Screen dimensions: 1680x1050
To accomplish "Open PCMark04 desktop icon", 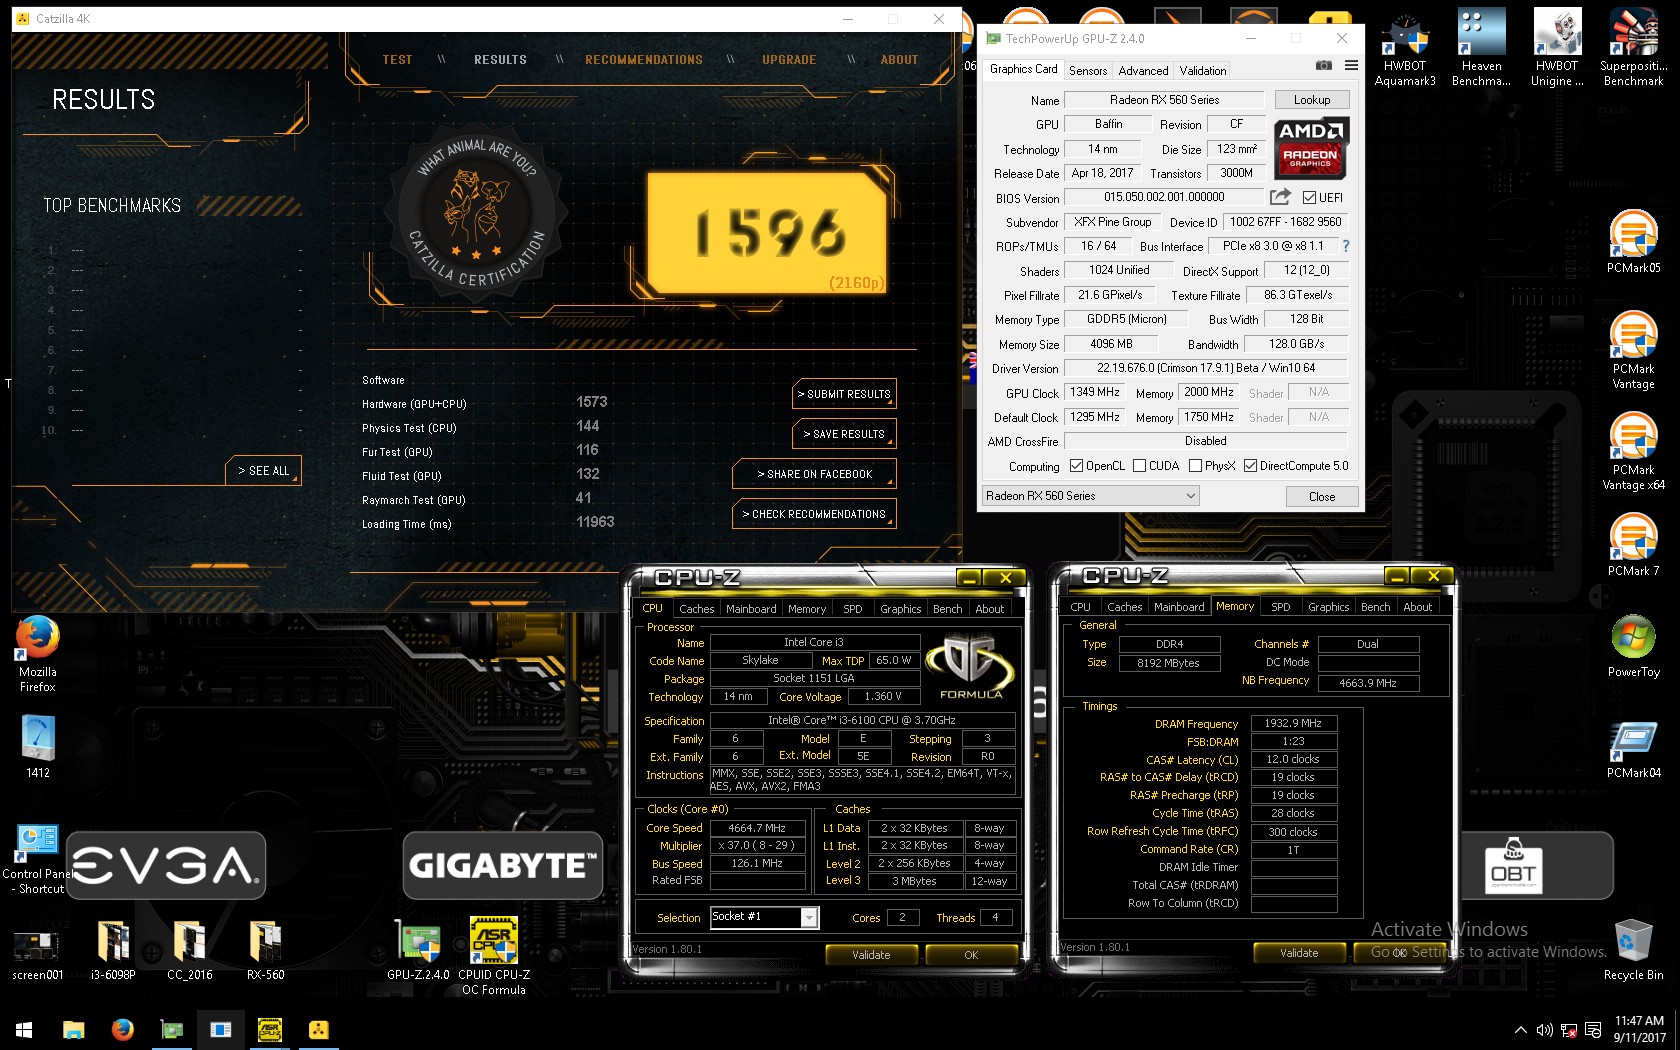I will pos(1633,747).
